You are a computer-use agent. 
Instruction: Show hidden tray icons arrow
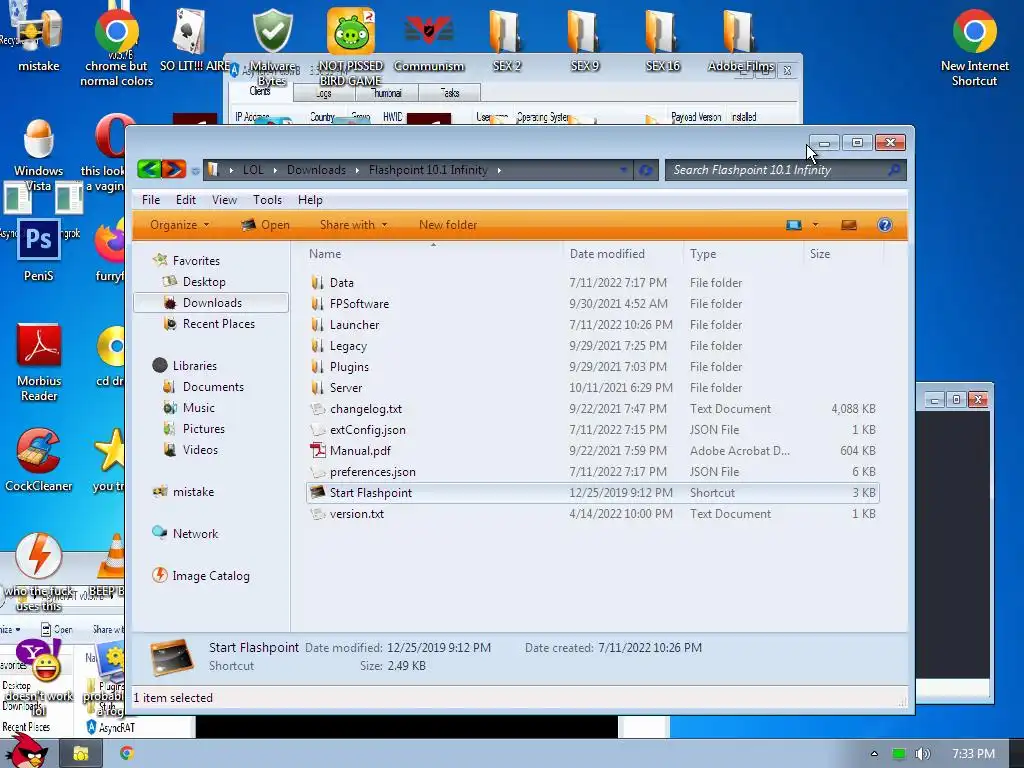tap(874, 754)
